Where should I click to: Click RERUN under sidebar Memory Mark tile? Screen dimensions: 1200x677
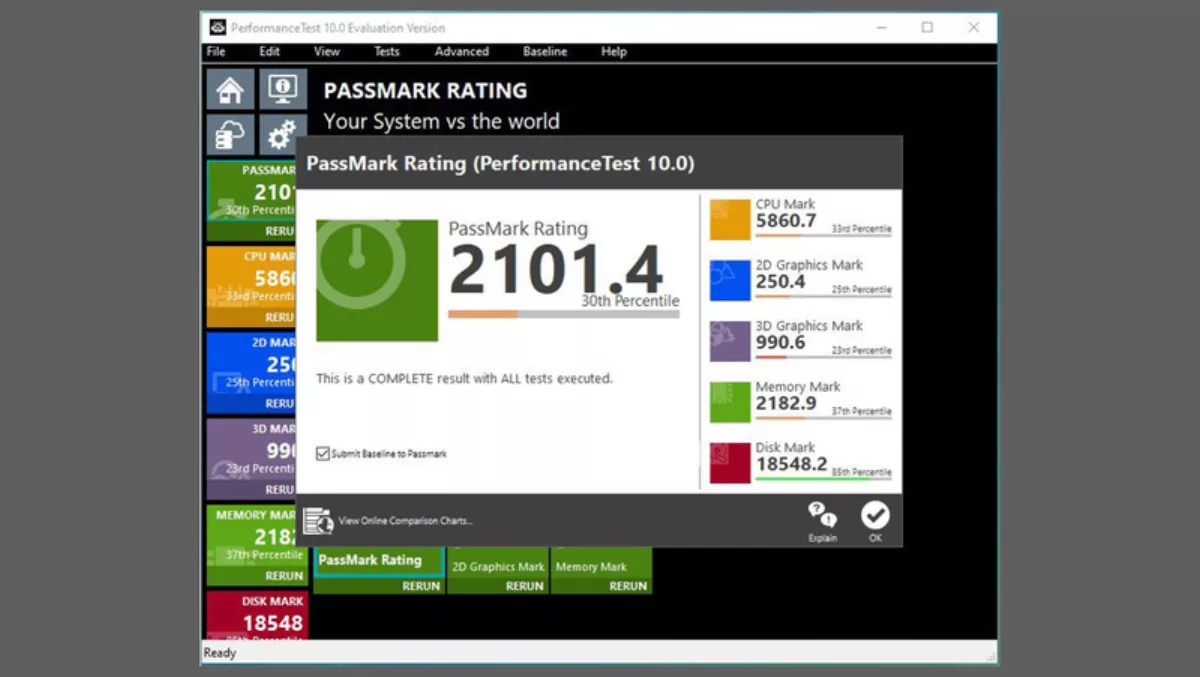284,576
